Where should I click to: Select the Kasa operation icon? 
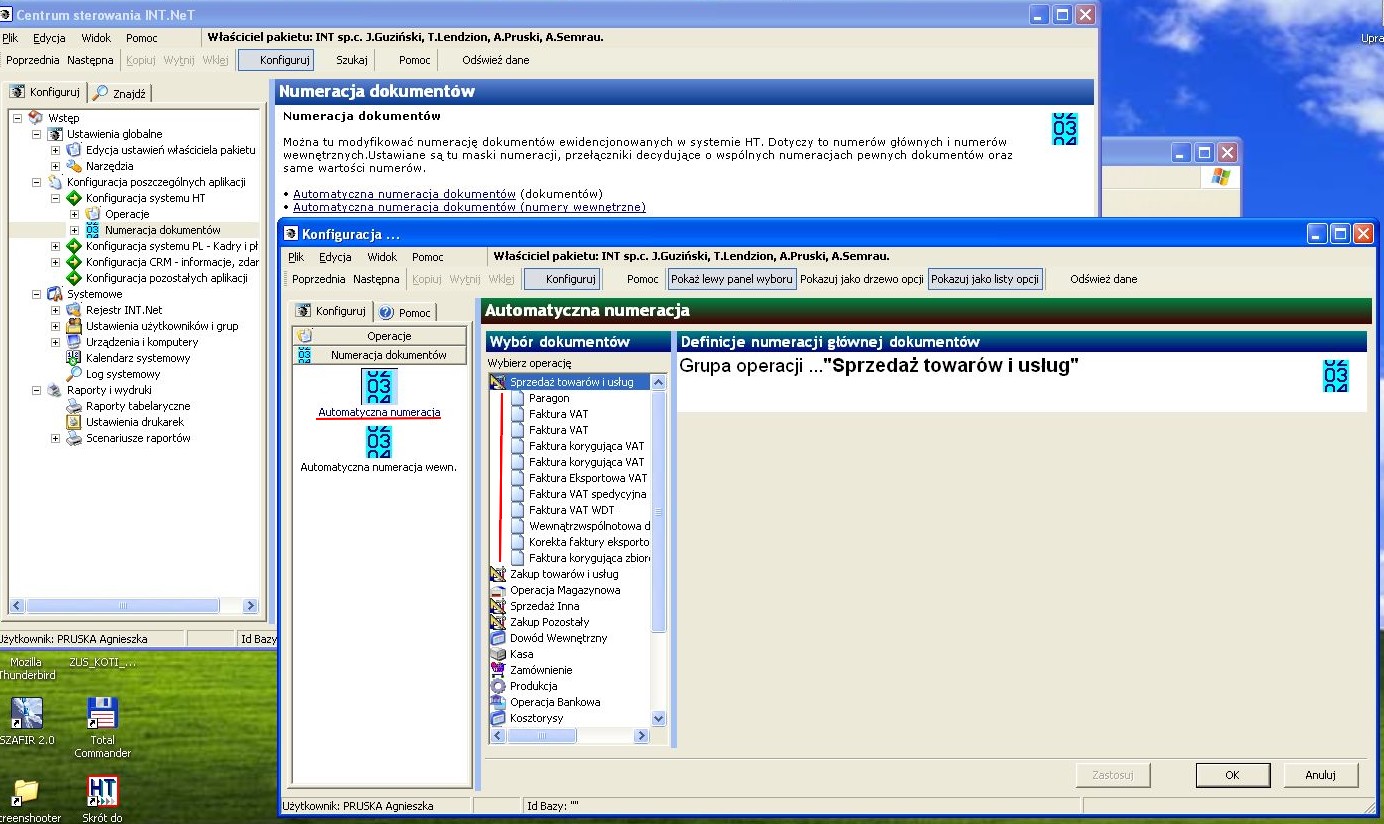499,654
